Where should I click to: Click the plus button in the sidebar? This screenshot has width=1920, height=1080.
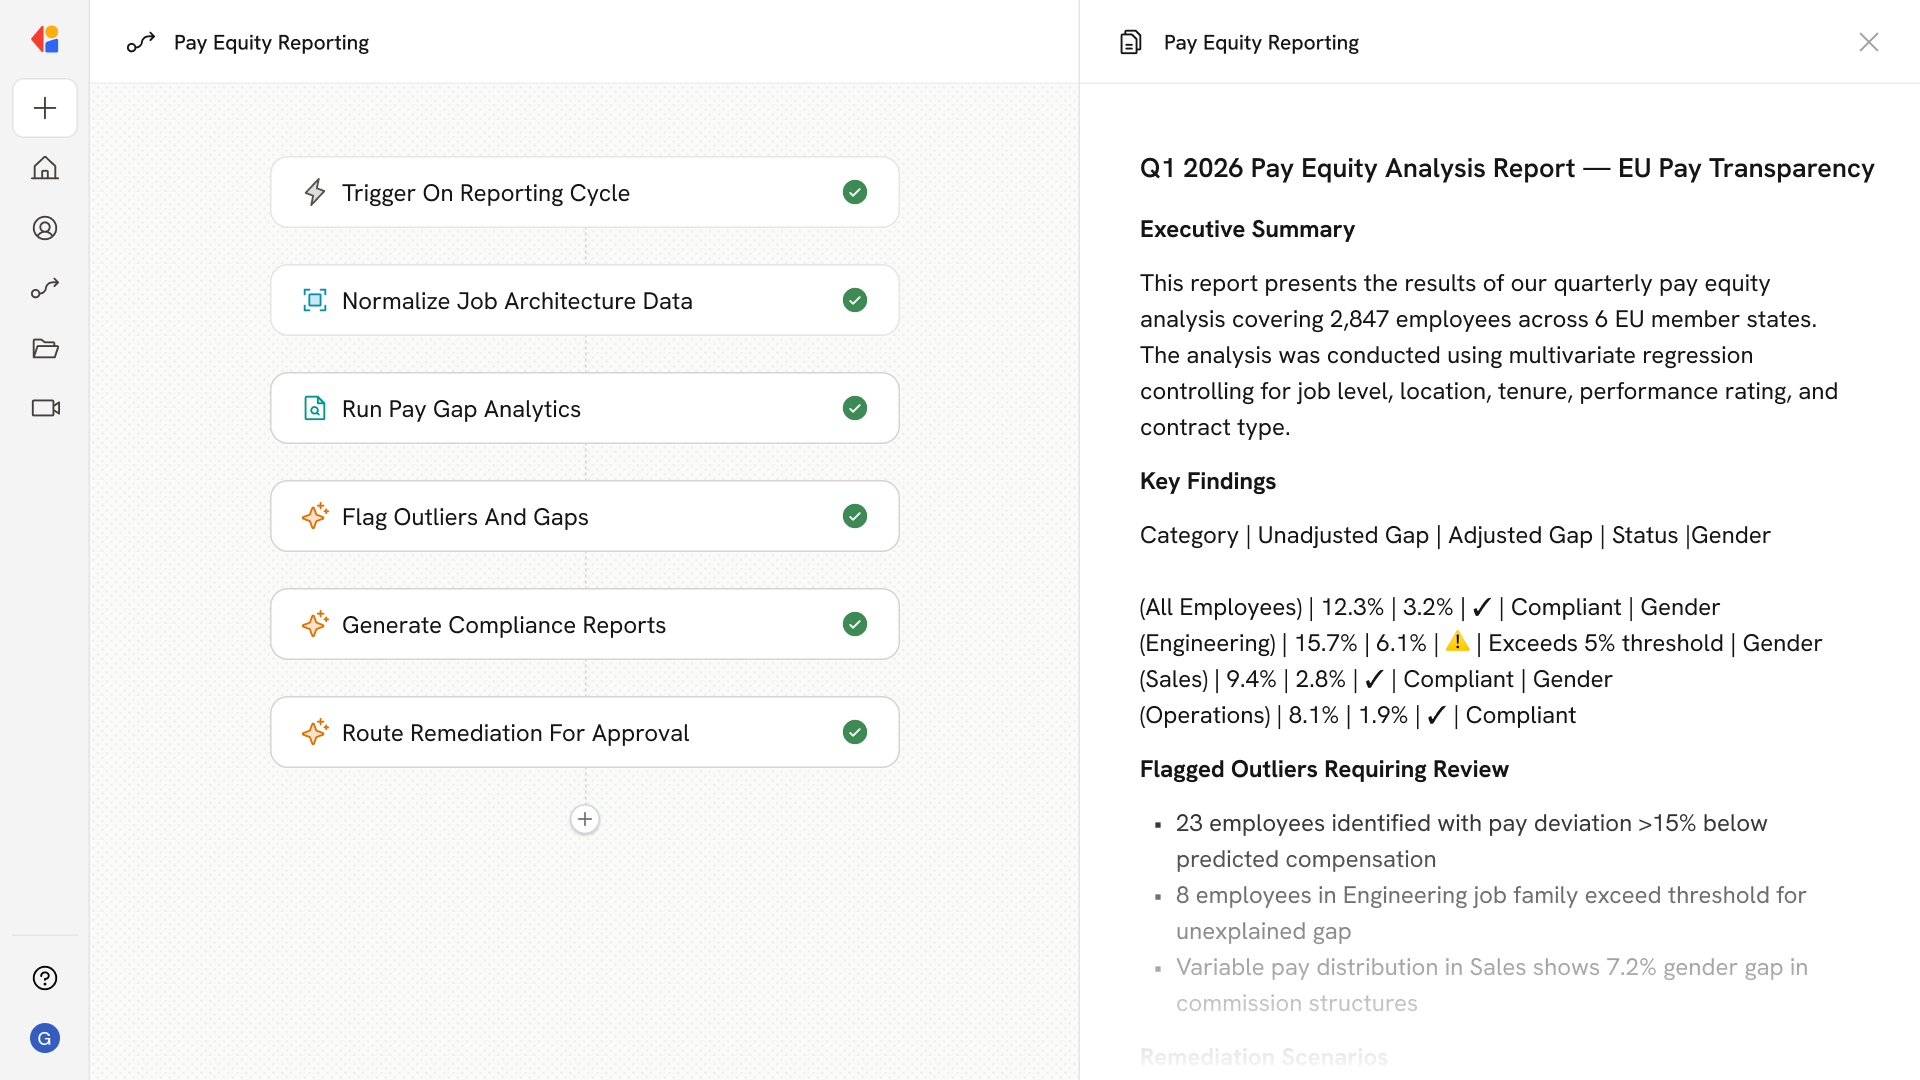pyautogui.click(x=45, y=108)
